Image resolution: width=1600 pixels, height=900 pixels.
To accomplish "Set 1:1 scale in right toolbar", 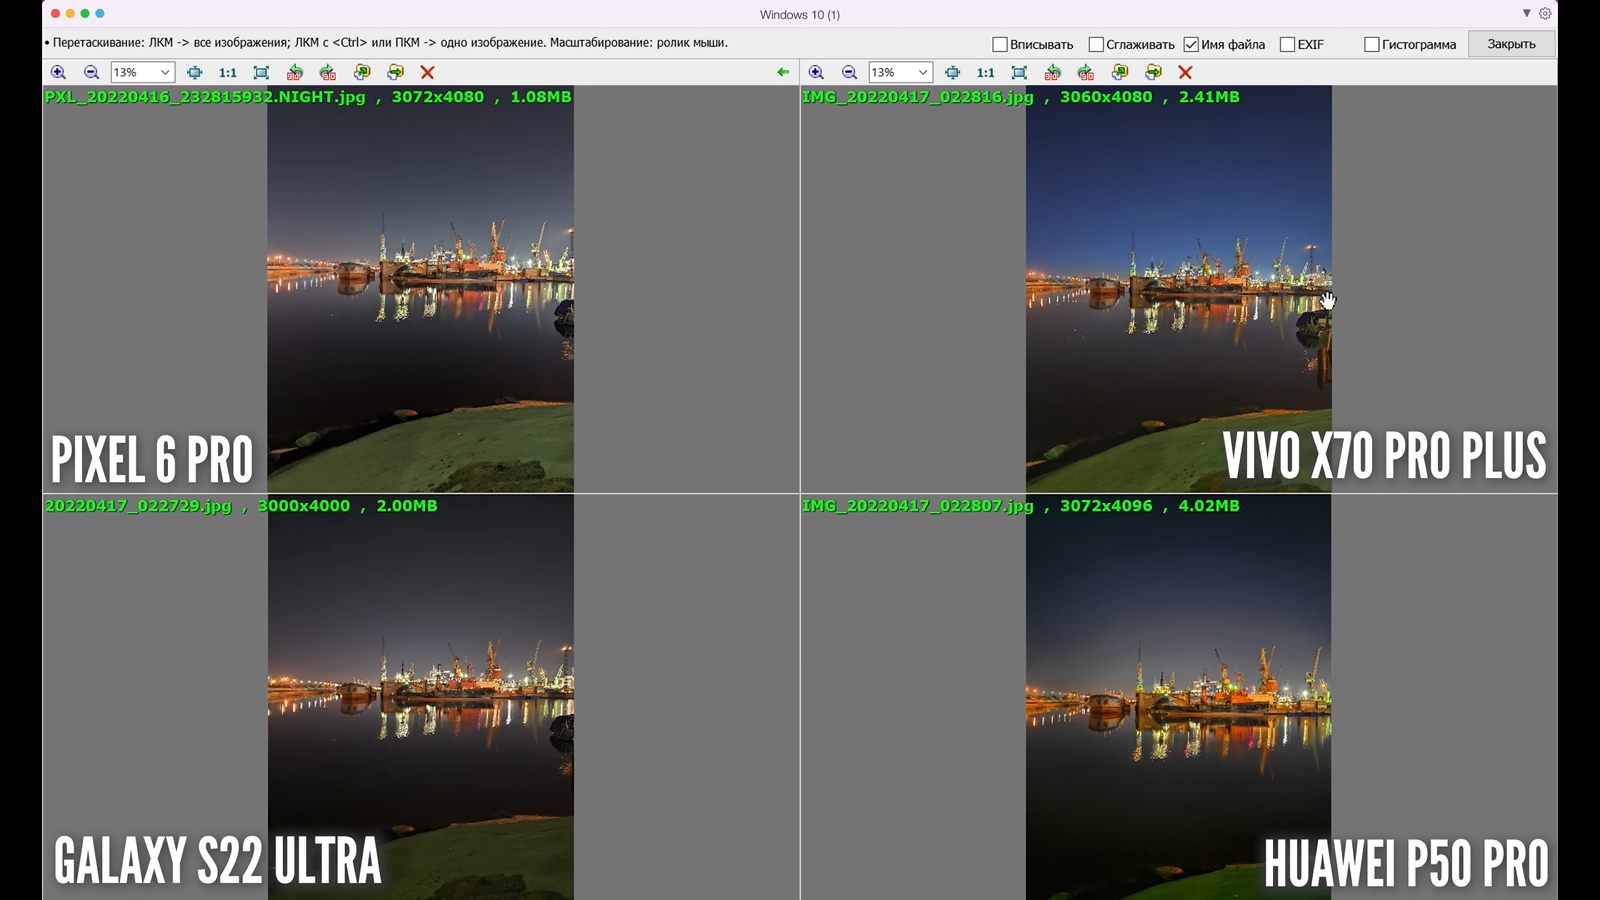I will tap(986, 72).
